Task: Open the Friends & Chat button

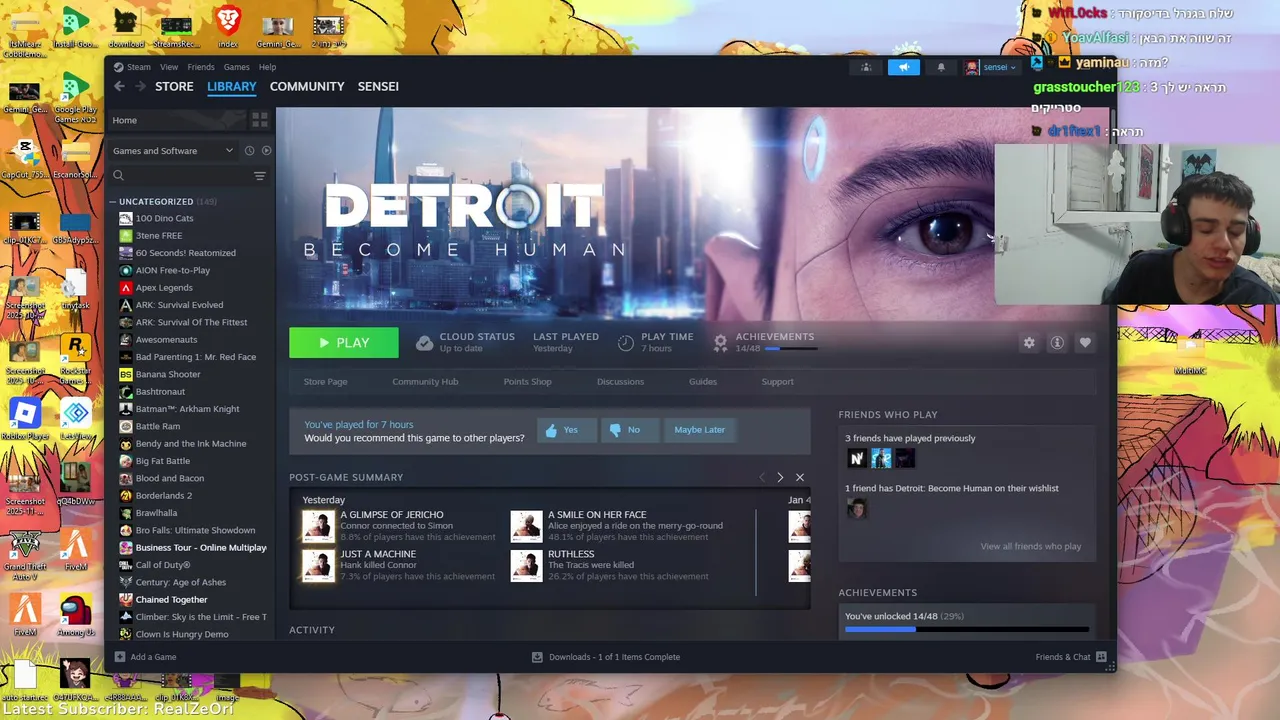Action: (x=1071, y=657)
